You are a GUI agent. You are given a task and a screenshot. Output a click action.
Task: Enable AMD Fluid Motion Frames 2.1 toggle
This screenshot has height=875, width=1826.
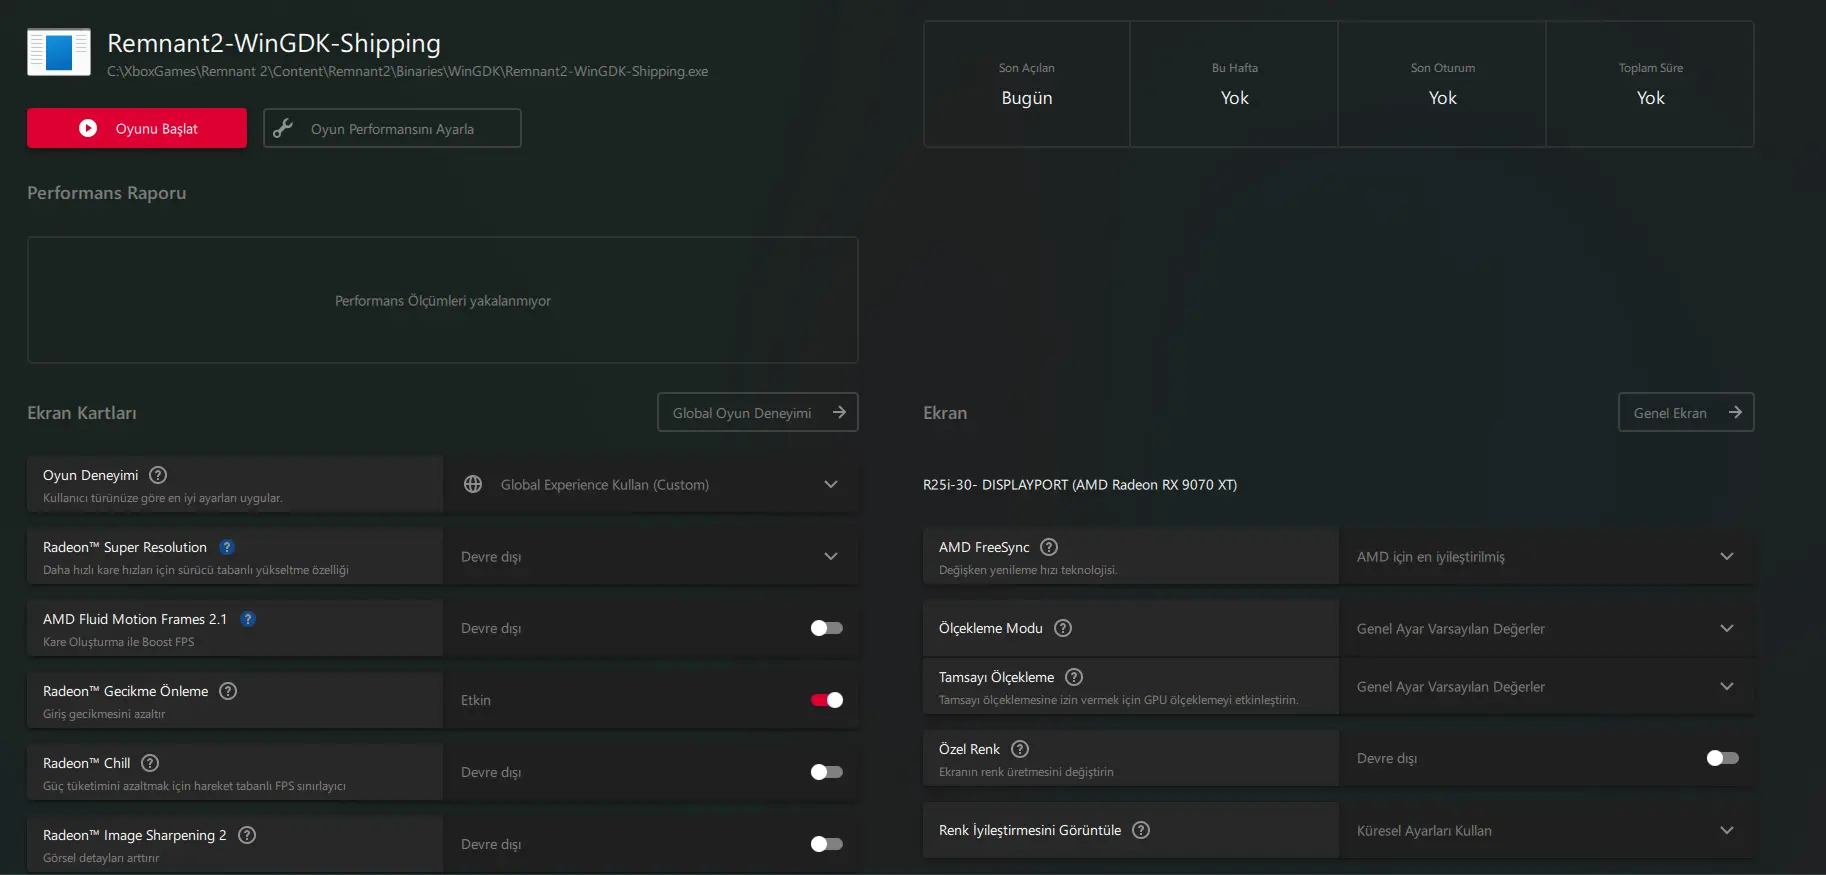pyautogui.click(x=827, y=628)
